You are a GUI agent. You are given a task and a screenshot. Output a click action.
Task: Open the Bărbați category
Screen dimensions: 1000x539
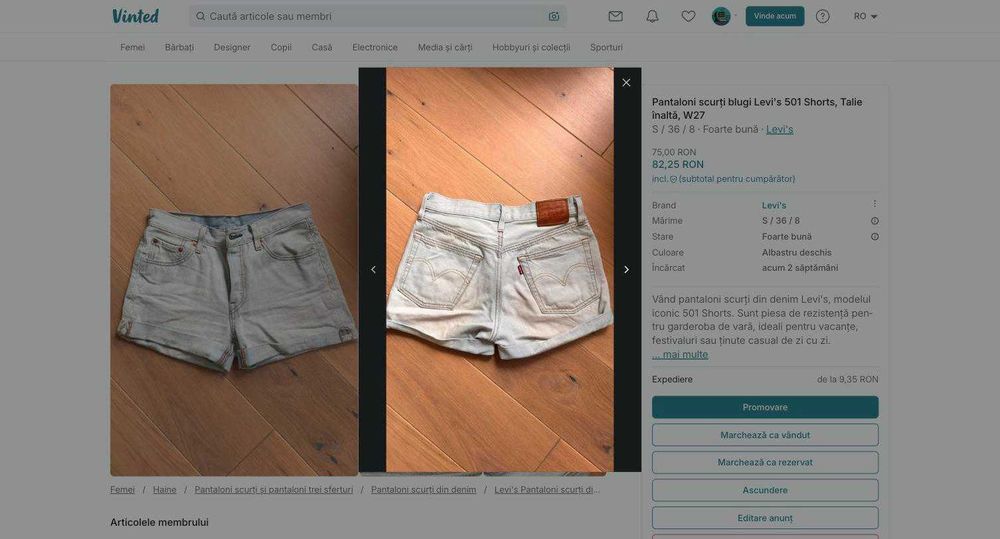pyautogui.click(x=179, y=47)
